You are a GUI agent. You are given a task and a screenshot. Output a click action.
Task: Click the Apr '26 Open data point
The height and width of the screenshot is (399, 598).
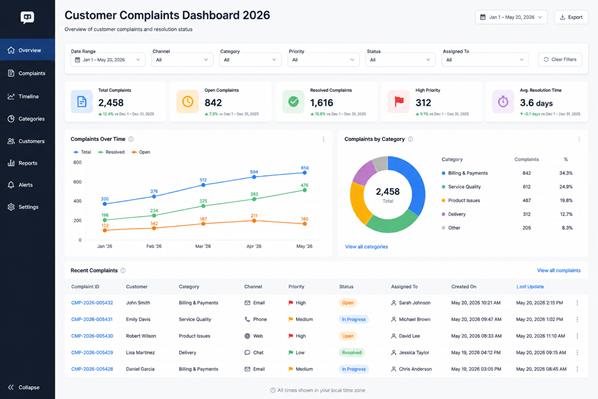point(254,220)
